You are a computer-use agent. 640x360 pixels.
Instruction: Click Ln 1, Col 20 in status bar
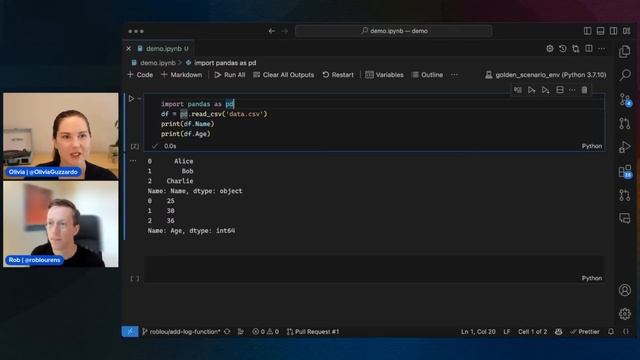[478, 331]
